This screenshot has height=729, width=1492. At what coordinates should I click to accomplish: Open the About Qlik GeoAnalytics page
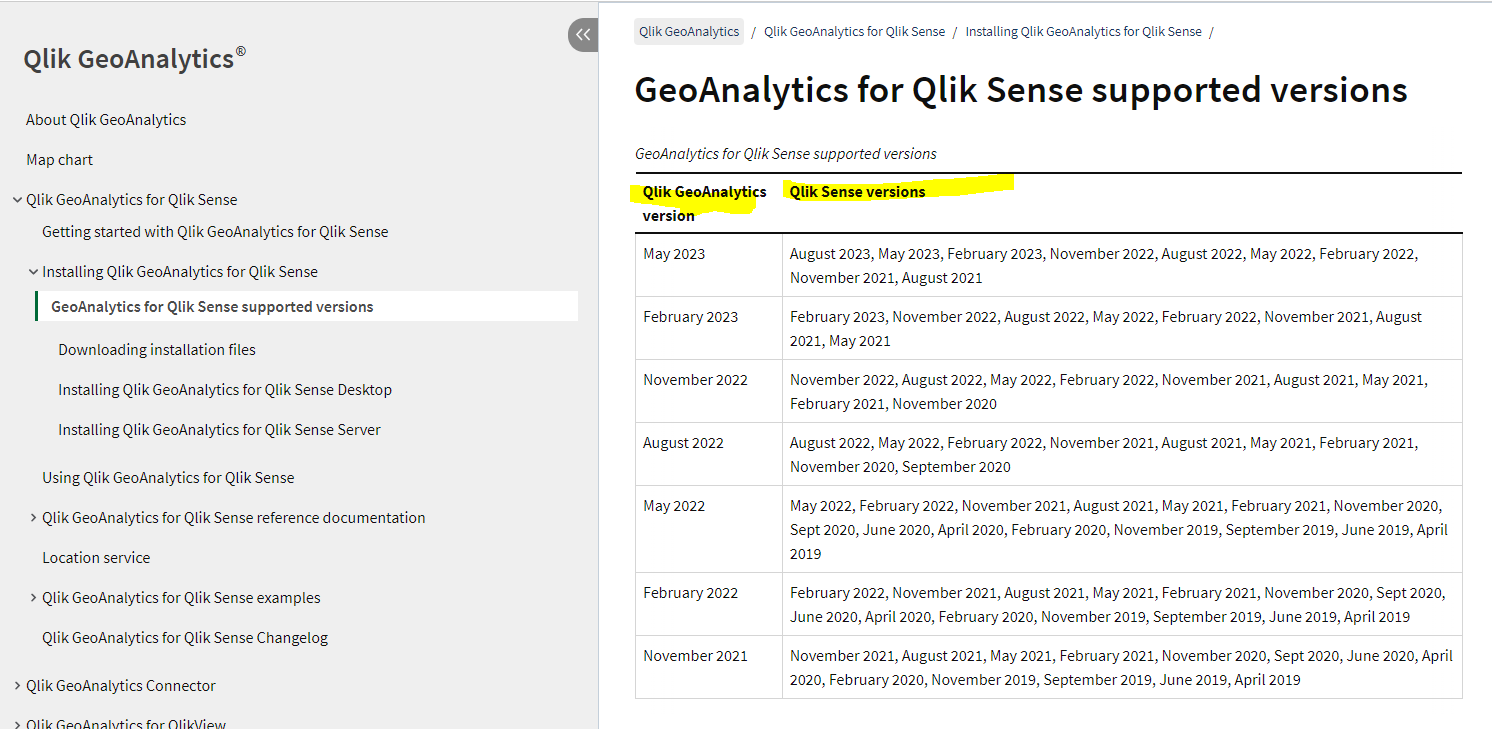(x=106, y=119)
